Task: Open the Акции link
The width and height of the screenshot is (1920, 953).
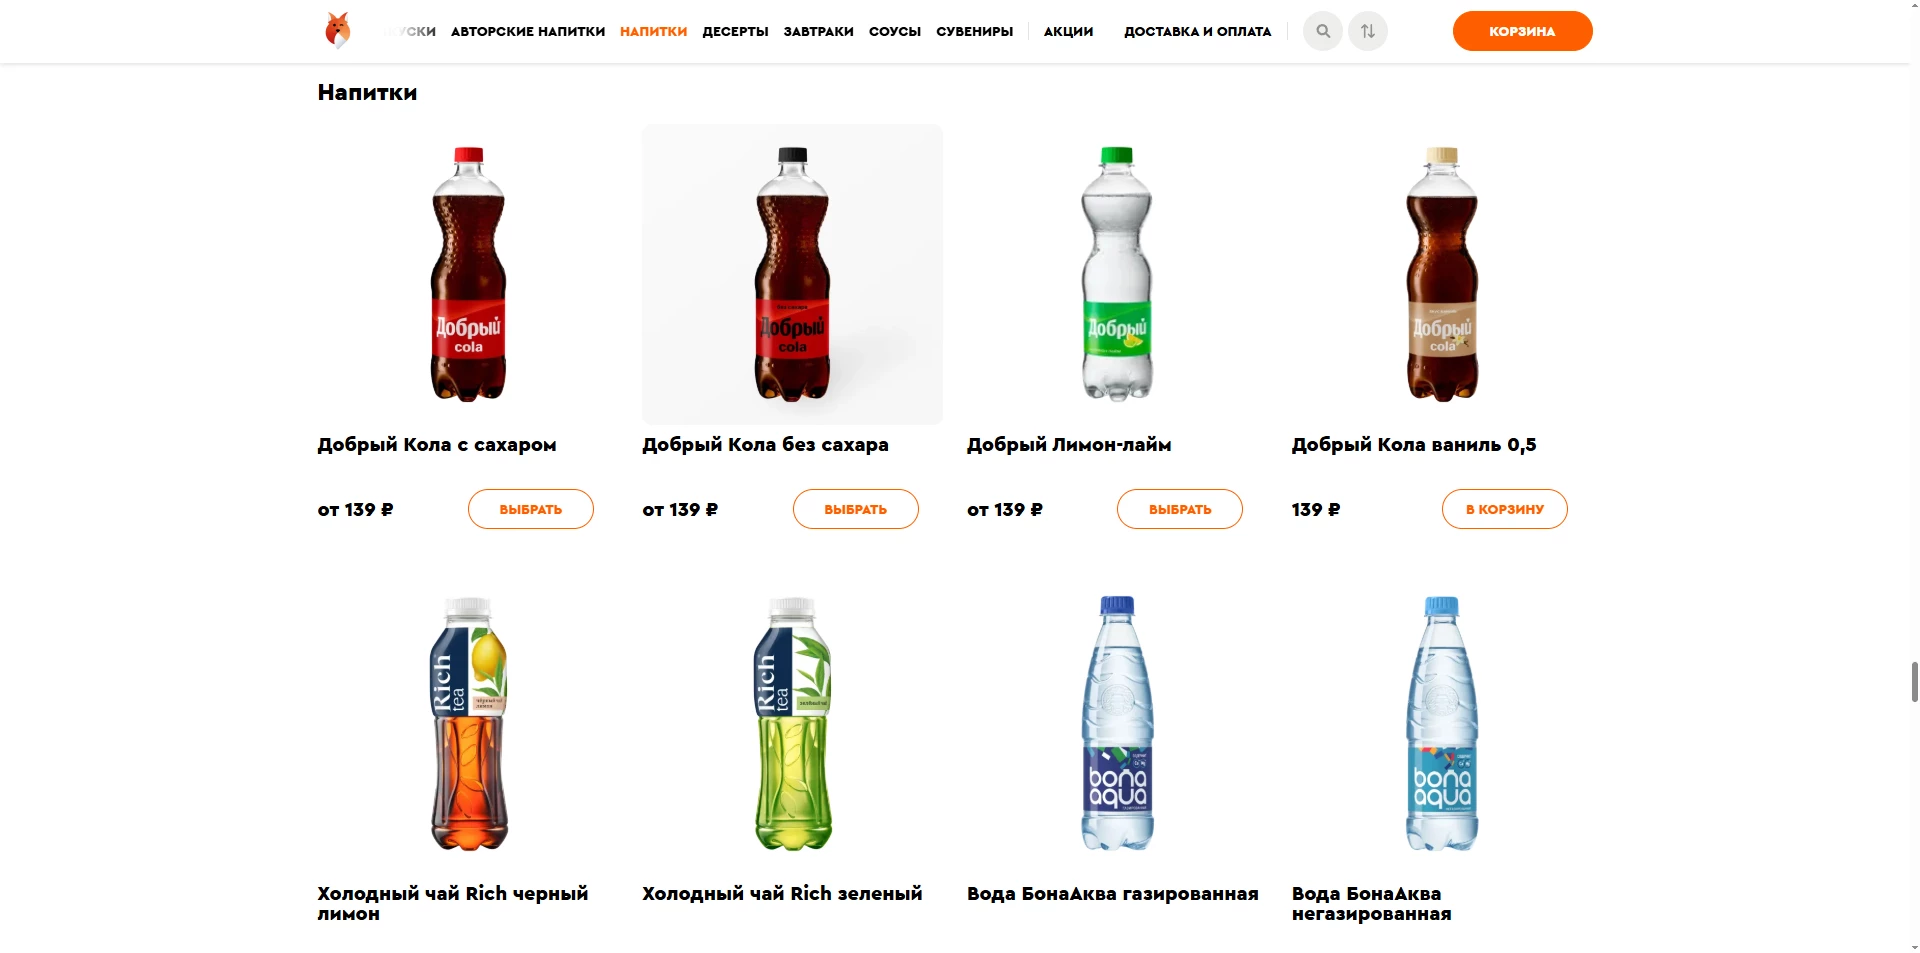Action: pos(1068,32)
